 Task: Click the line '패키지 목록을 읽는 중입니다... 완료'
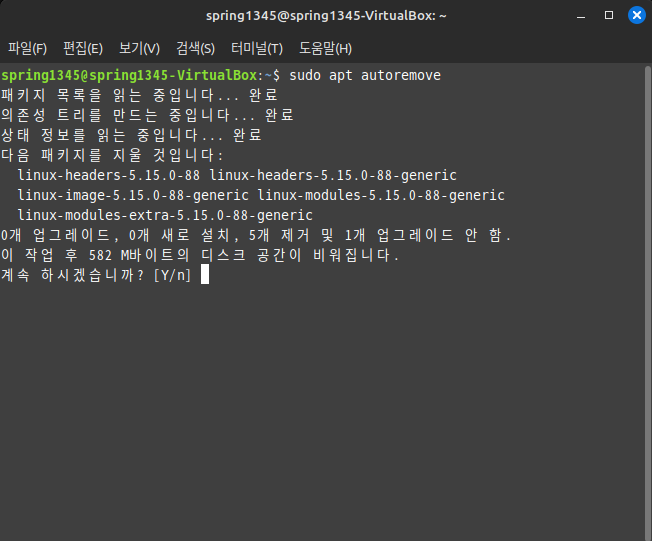point(139,95)
